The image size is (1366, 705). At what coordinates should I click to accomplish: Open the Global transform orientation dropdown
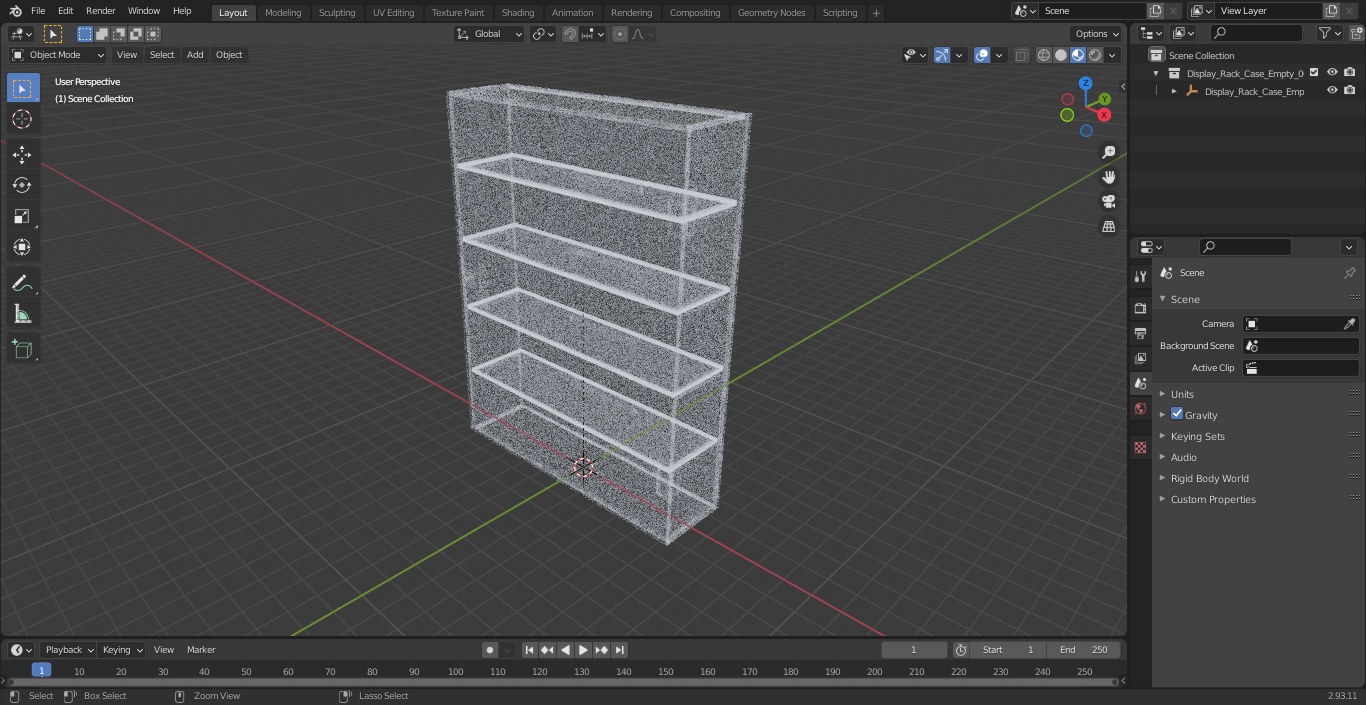pos(489,34)
